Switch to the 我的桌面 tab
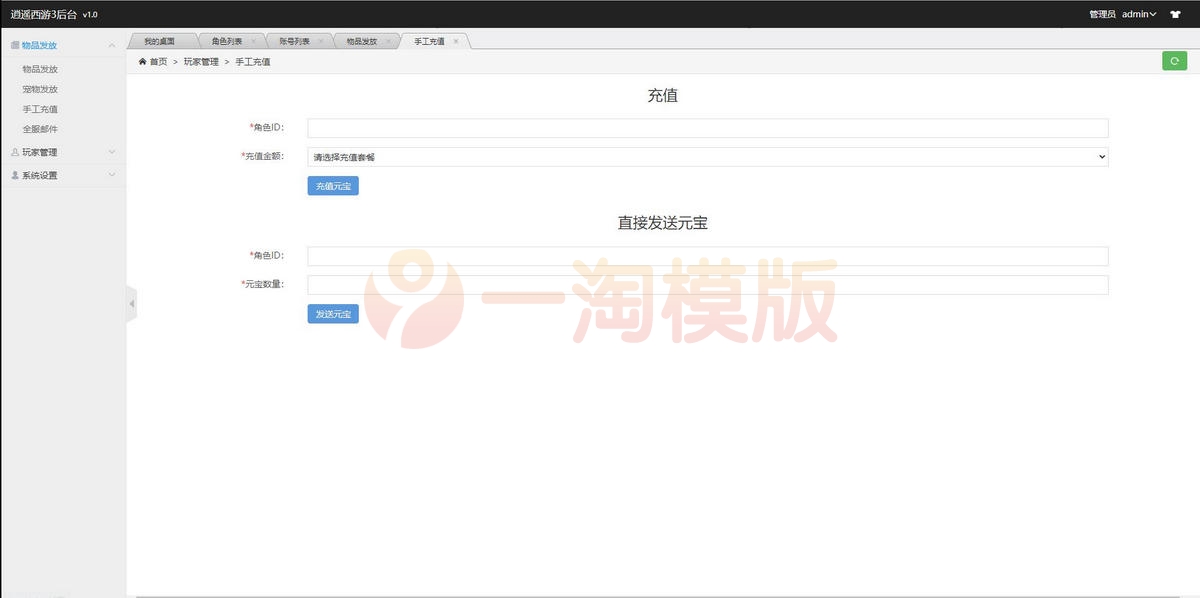The height and width of the screenshot is (598, 1200). point(160,41)
